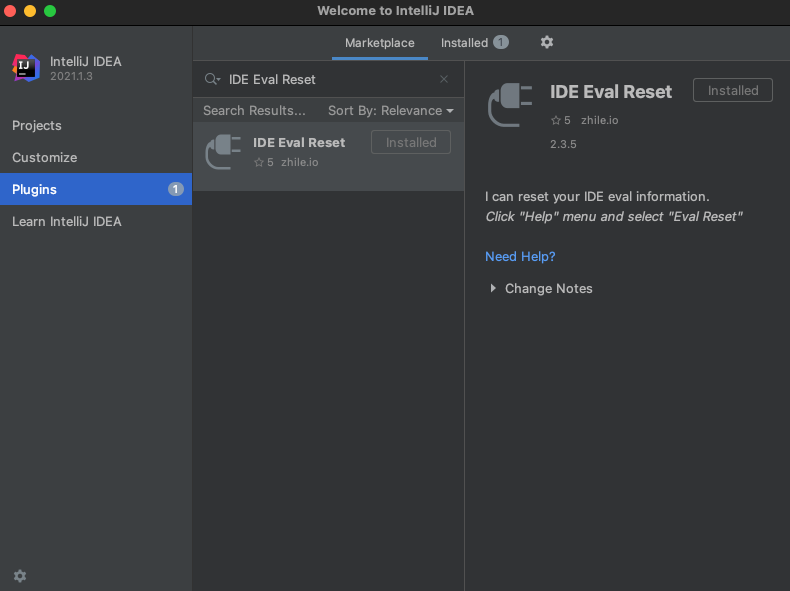Viewport: 790px width, 591px height.
Task: Focus the plugin search field with IDE Eval Reset
Action: coord(330,79)
